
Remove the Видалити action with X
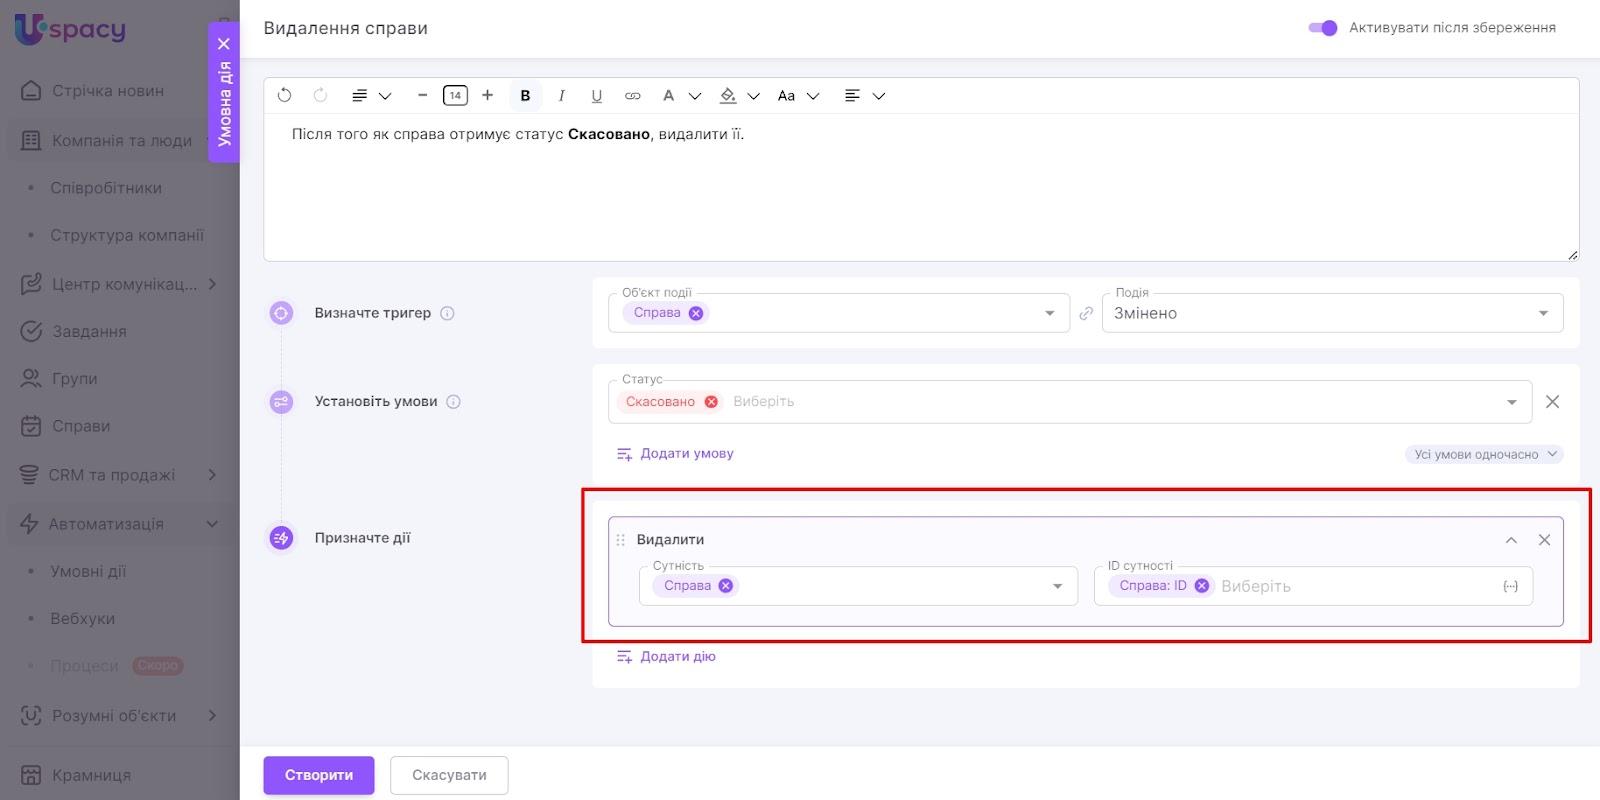coord(1544,540)
